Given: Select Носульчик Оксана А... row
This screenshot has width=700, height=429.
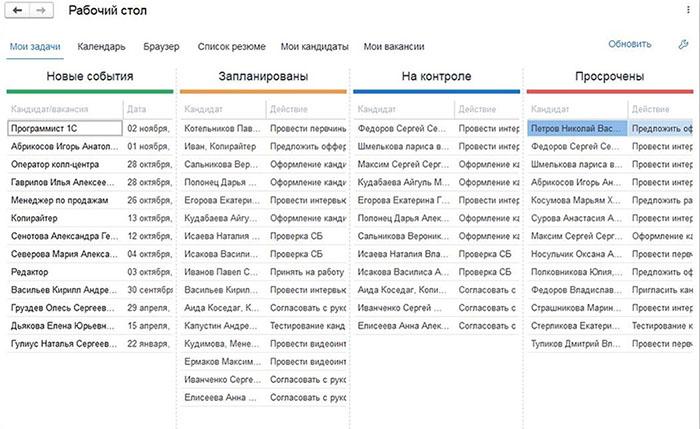Looking at the screenshot, I should [610, 254].
